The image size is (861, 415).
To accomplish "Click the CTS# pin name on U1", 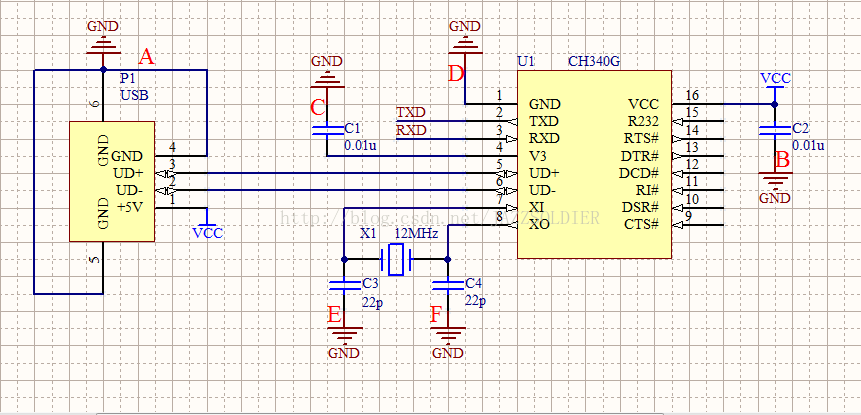I will pyautogui.click(x=642, y=225).
